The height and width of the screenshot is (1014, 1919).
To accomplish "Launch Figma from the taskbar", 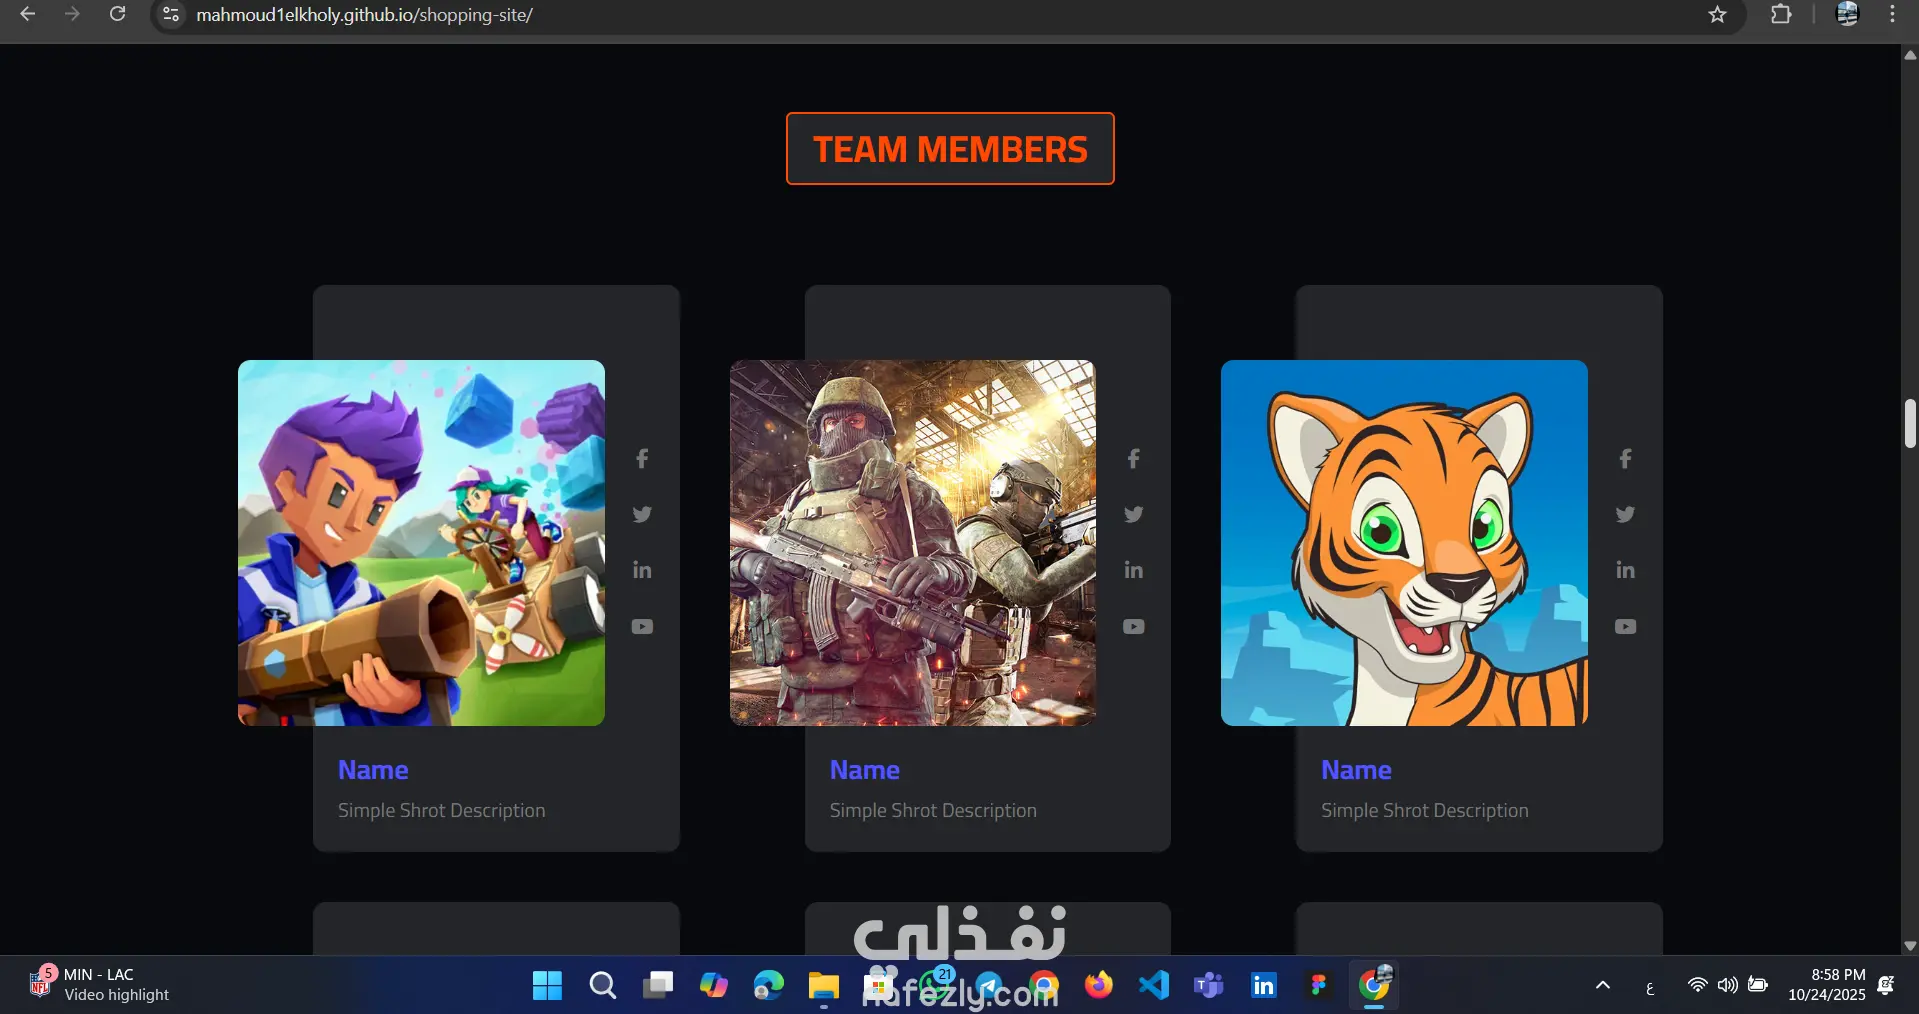I will tap(1319, 986).
